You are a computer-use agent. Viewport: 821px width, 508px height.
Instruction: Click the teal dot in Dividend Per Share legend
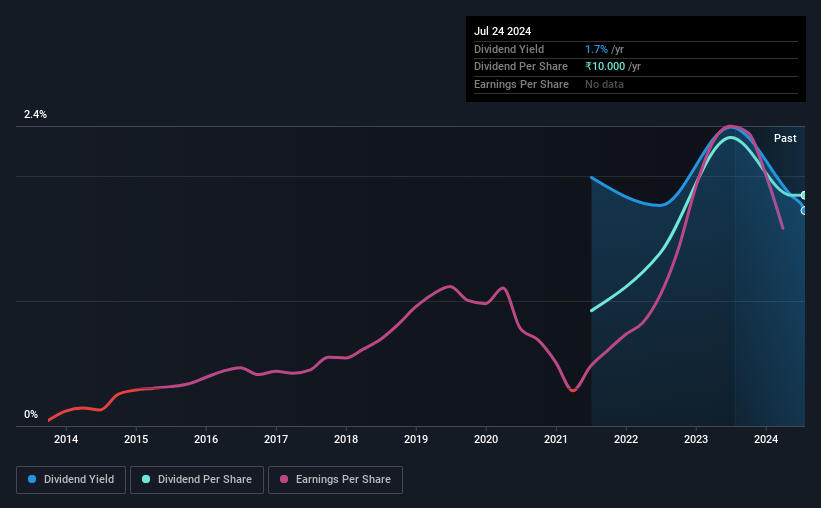tap(146, 480)
